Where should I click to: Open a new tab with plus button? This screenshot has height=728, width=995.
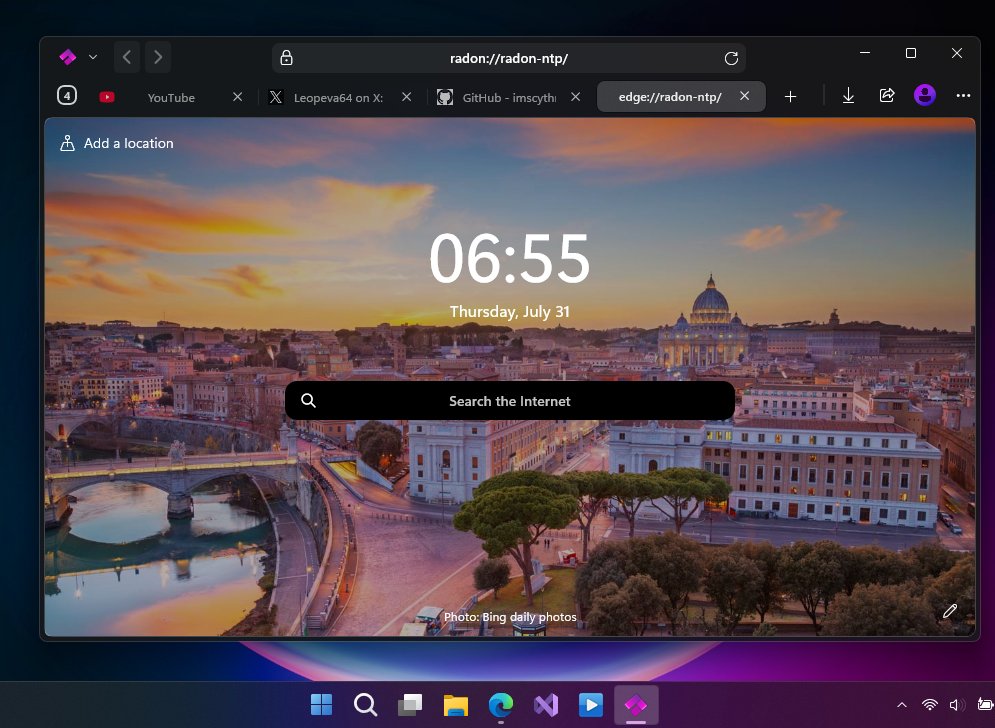click(x=790, y=96)
